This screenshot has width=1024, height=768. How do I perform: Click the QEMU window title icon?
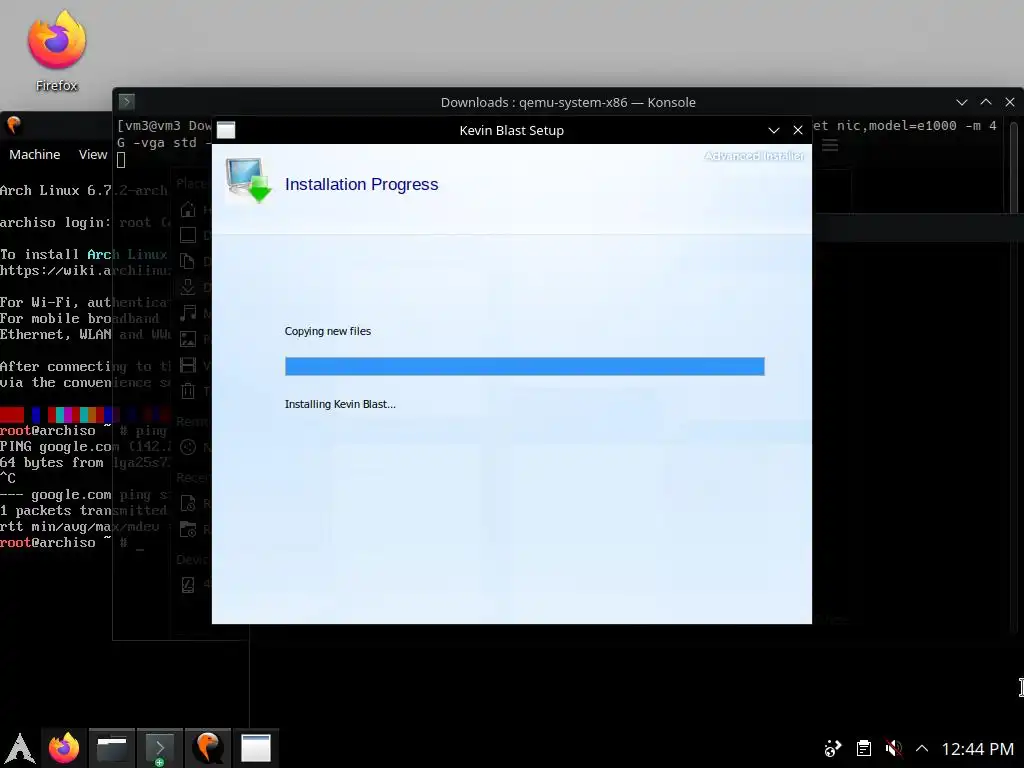[x=14, y=124]
